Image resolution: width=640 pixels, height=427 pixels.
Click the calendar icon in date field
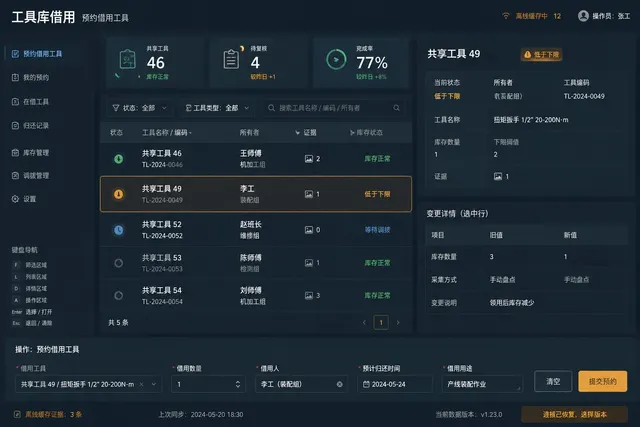(x=366, y=384)
